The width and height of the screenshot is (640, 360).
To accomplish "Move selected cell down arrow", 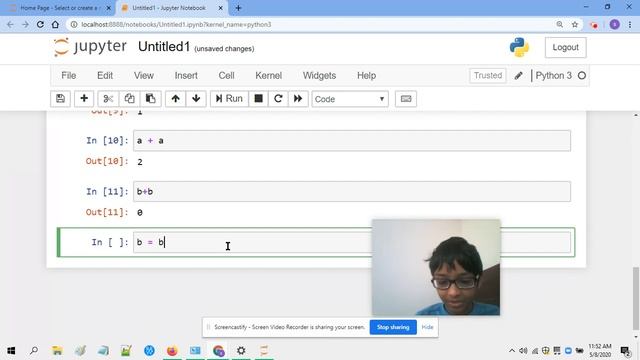I will tap(196, 99).
